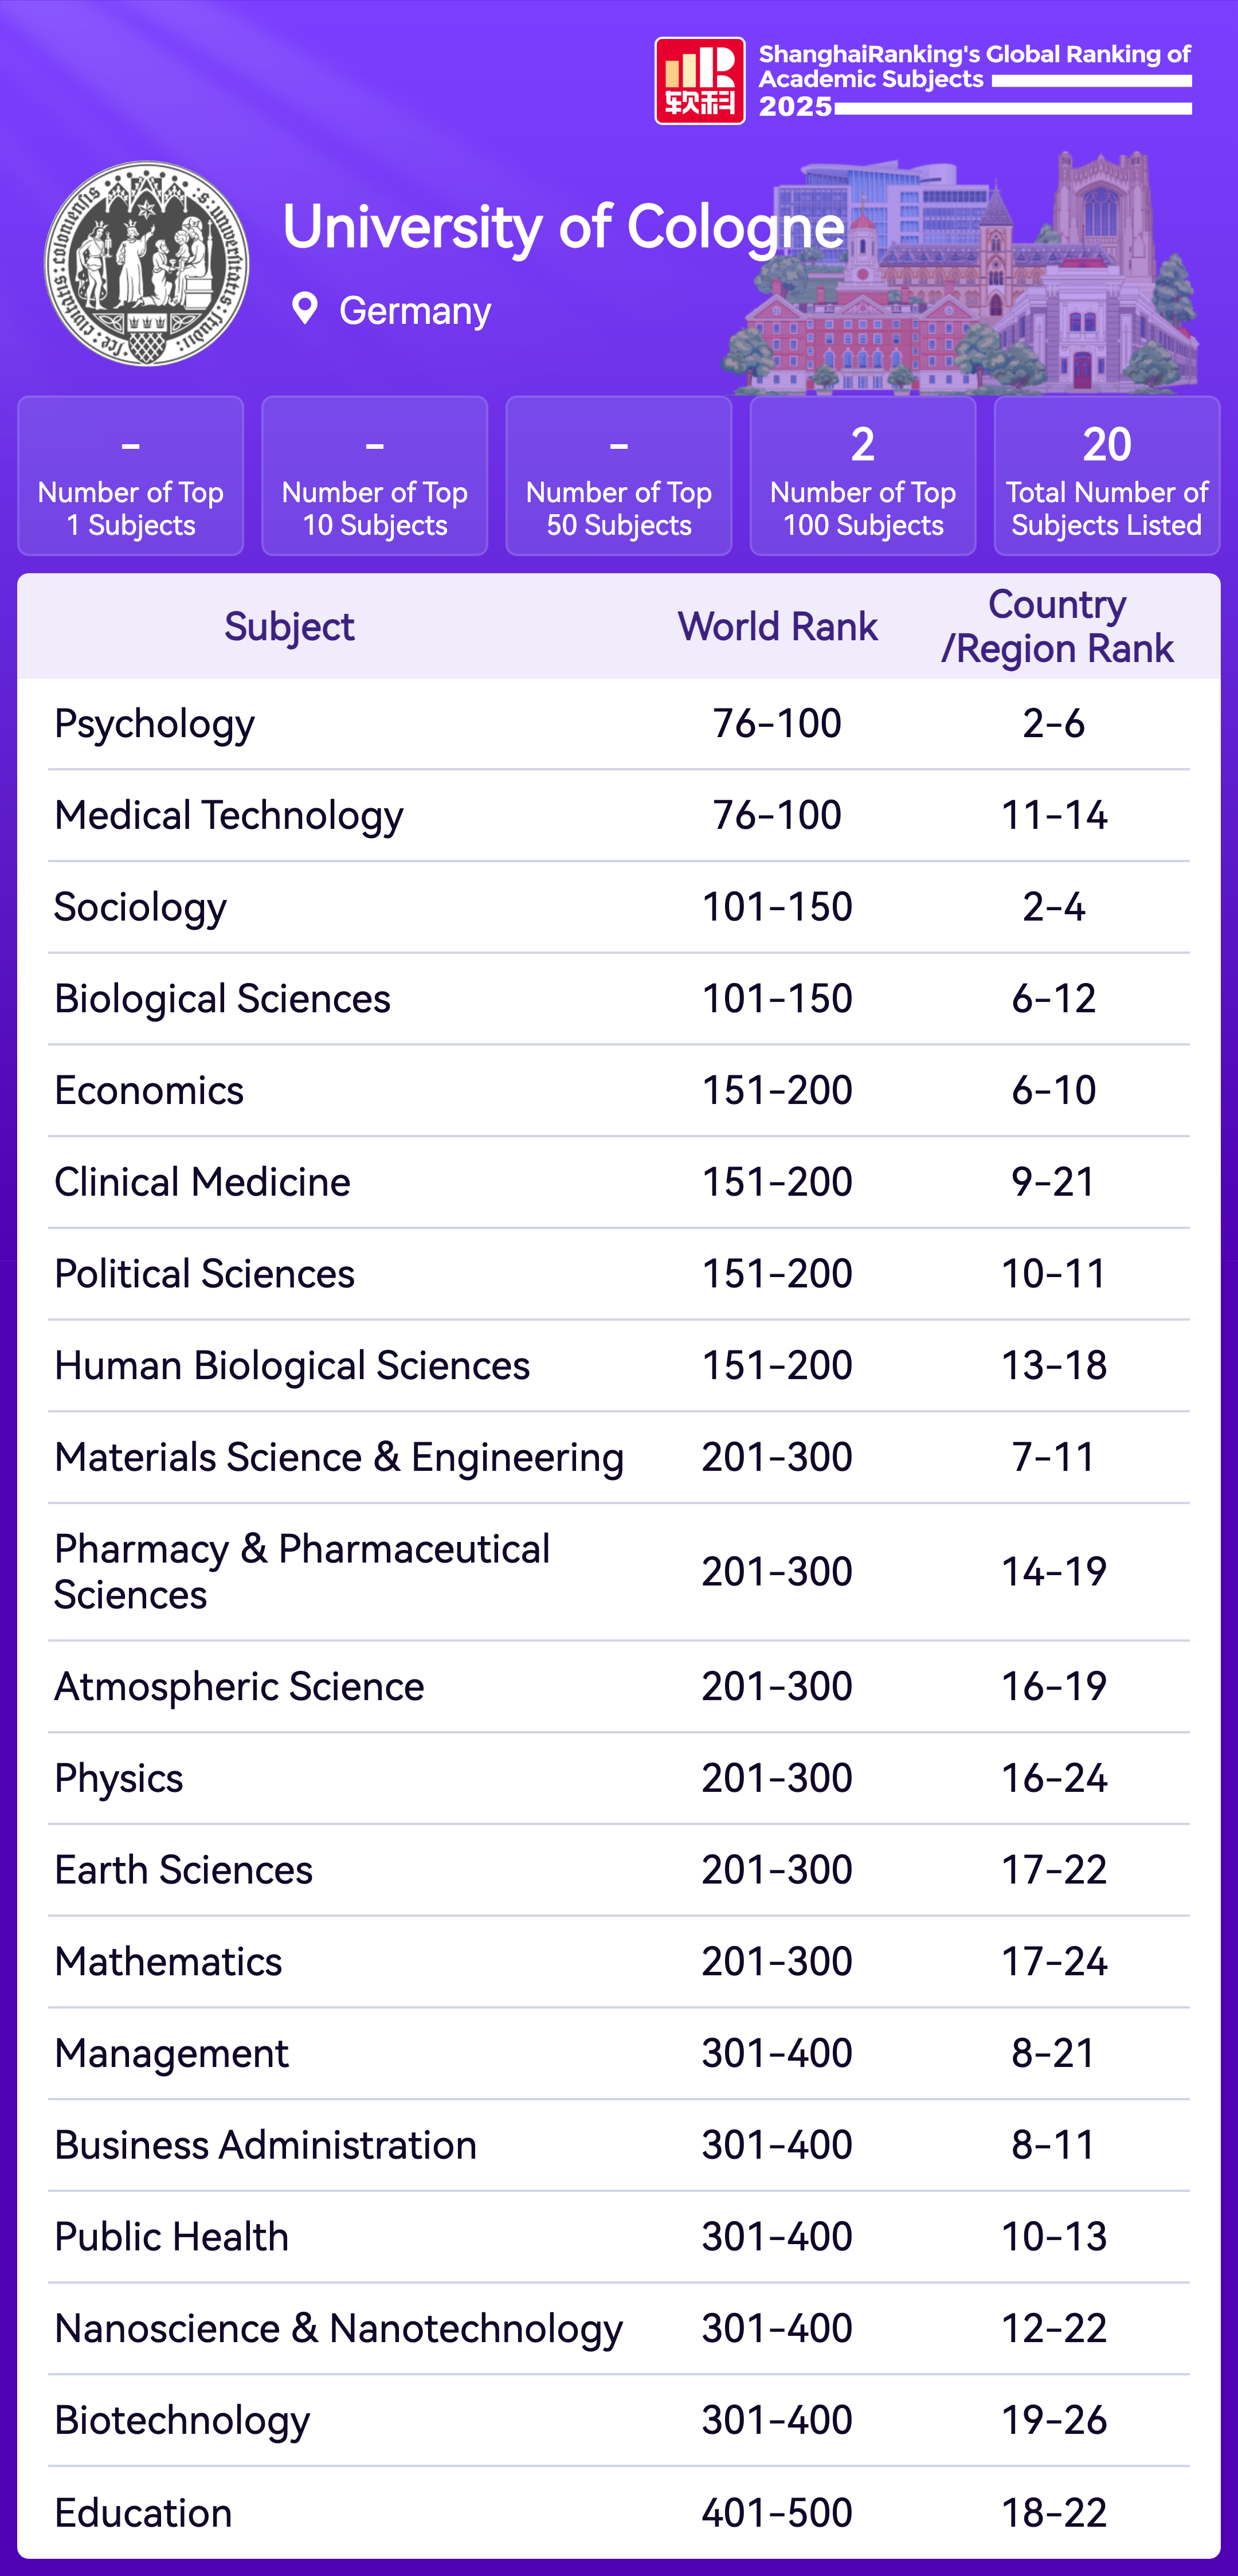
Task: Select the Number of Top 100 Subjects card
Action: (x=862, y=476)
